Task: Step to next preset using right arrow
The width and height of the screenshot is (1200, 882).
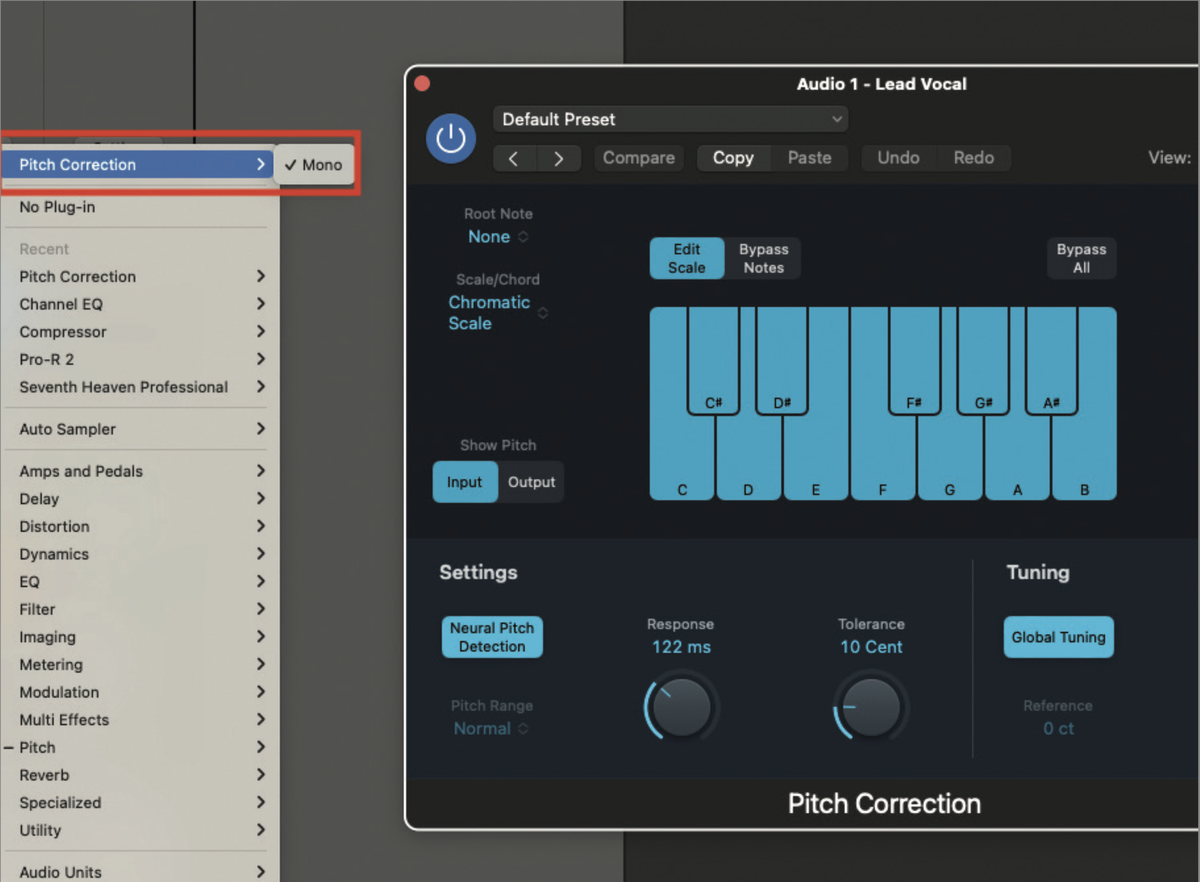Action: click(558, 157)
